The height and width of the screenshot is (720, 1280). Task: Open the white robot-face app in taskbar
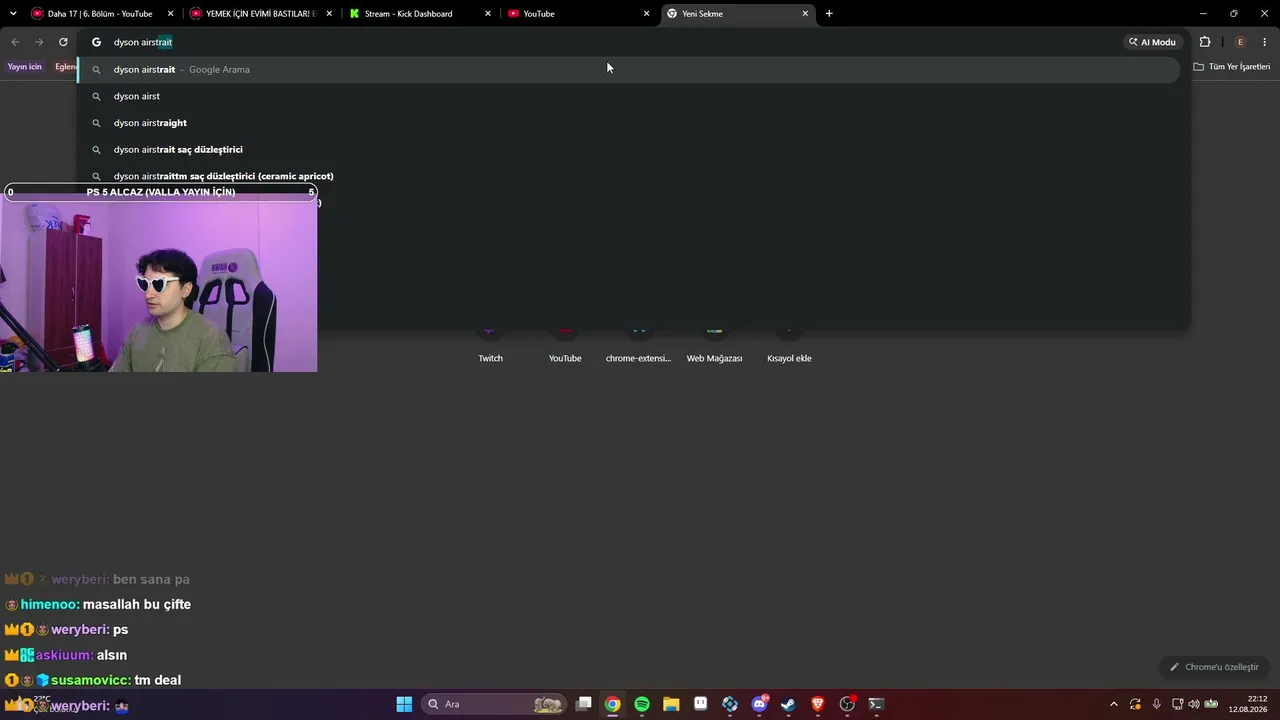(701, 704)
